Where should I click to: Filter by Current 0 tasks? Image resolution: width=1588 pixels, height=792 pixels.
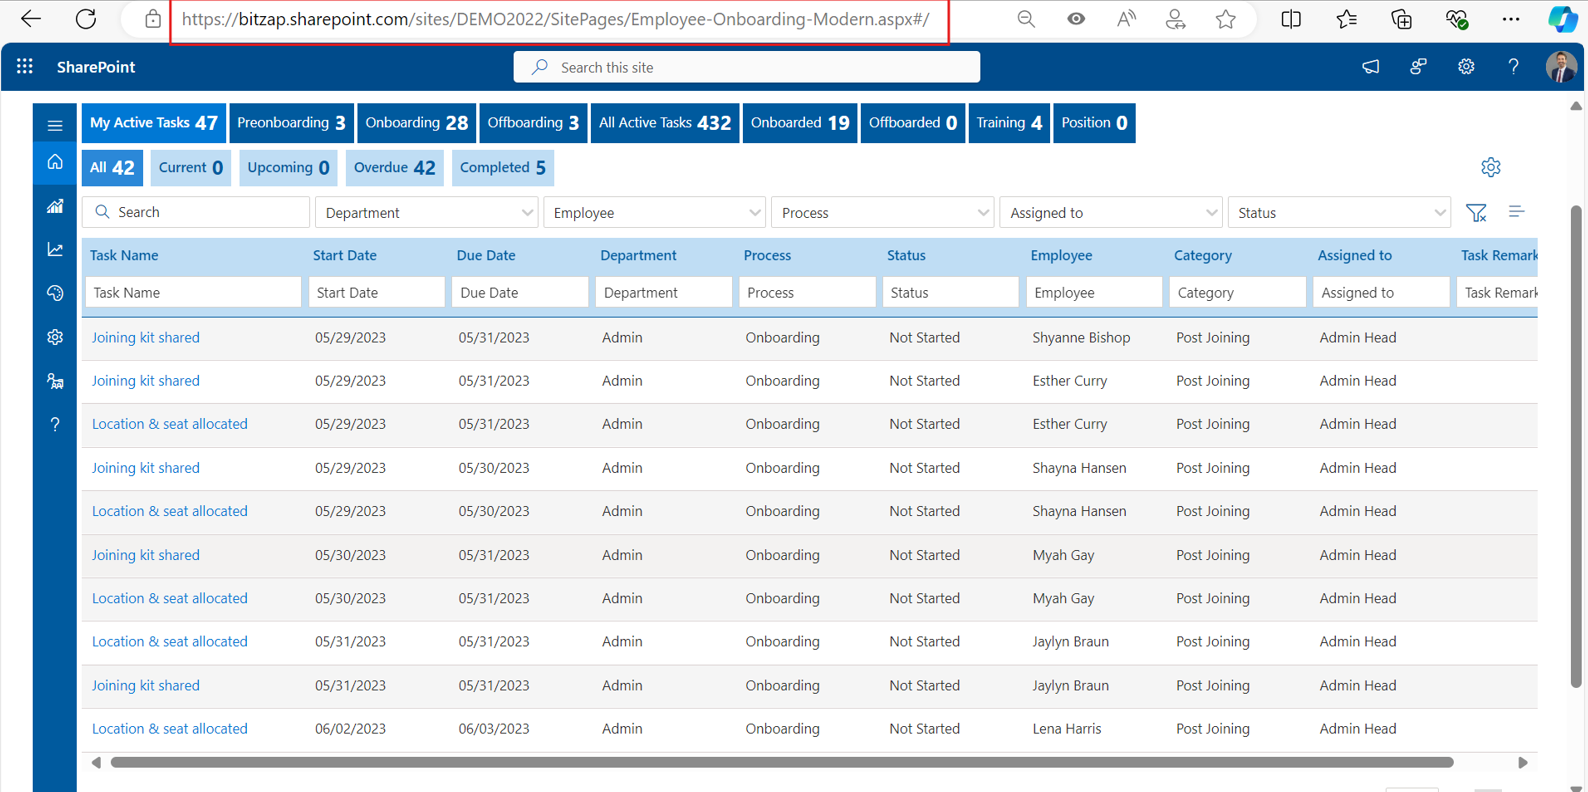point(190,168)
